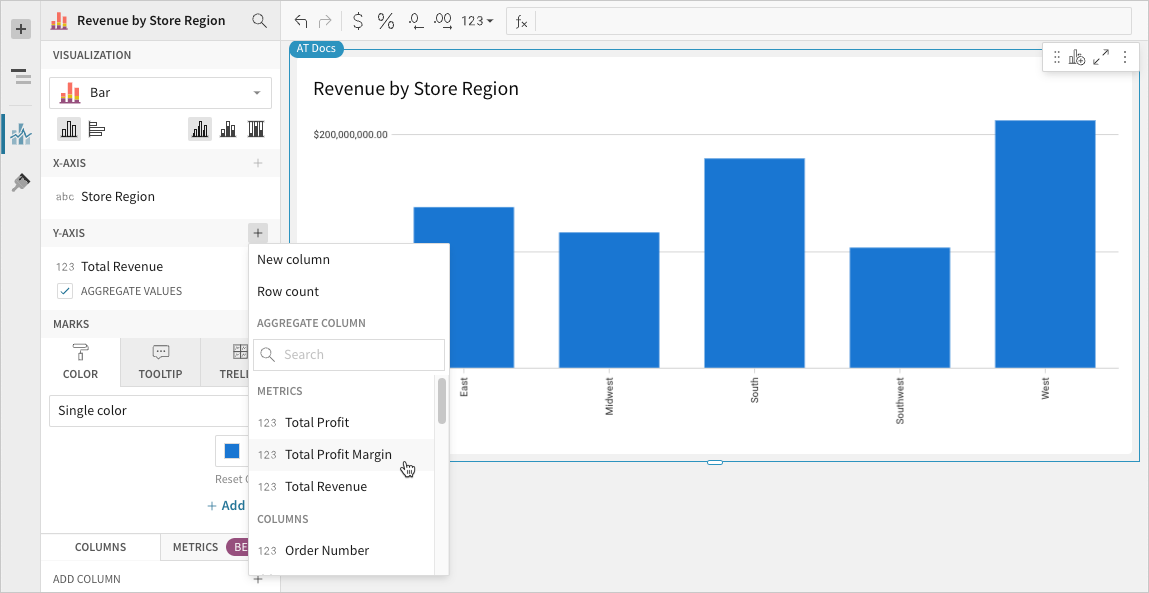Open the Single color dropdown
1149x593 pixels.
click(149, 410)
